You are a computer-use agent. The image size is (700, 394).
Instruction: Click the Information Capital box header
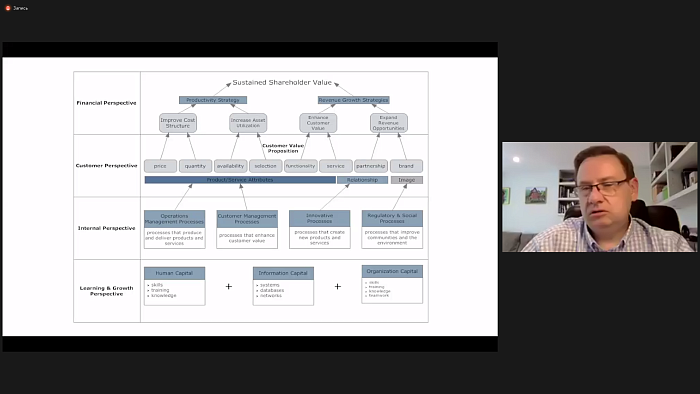tap(283, 273)
